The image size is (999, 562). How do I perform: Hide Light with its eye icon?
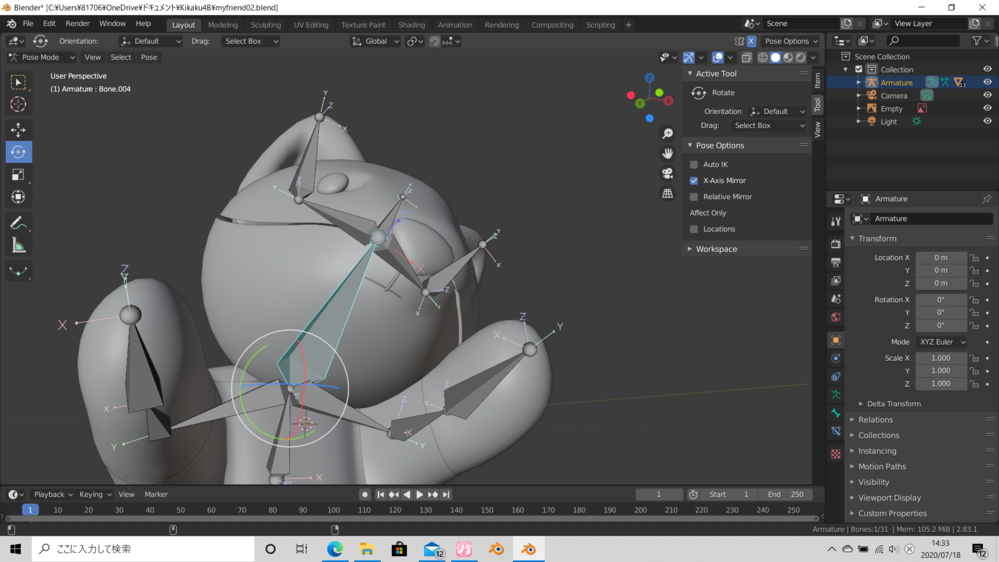[x=987, y=122]
